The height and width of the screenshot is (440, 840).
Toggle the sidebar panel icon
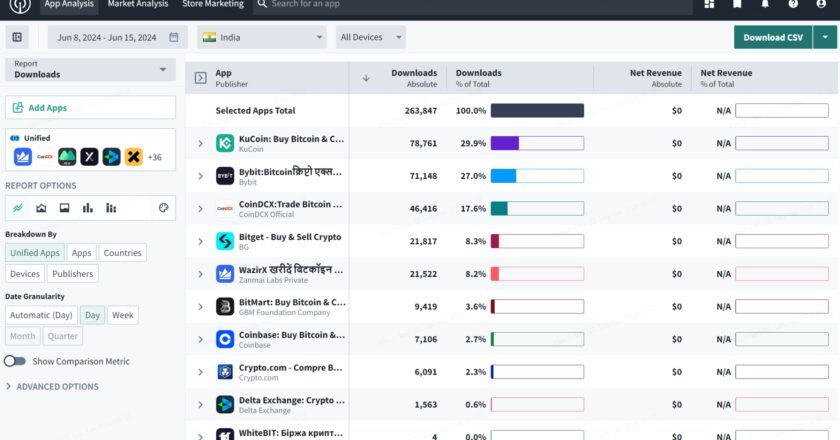coord(17,37)
